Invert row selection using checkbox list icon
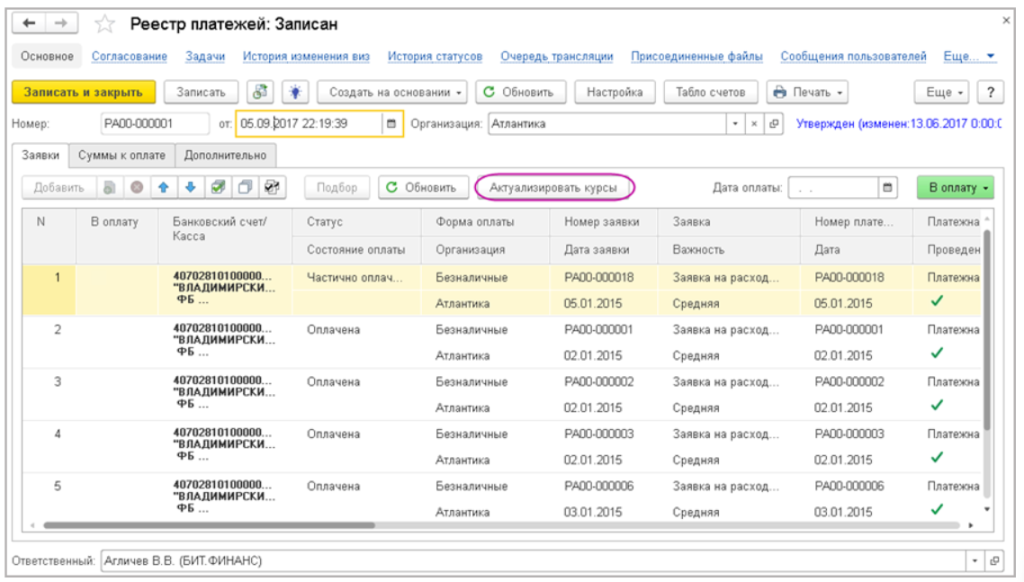Image resolution: width=1024 pixels, height=582 pixels. (x=270, y=187)
